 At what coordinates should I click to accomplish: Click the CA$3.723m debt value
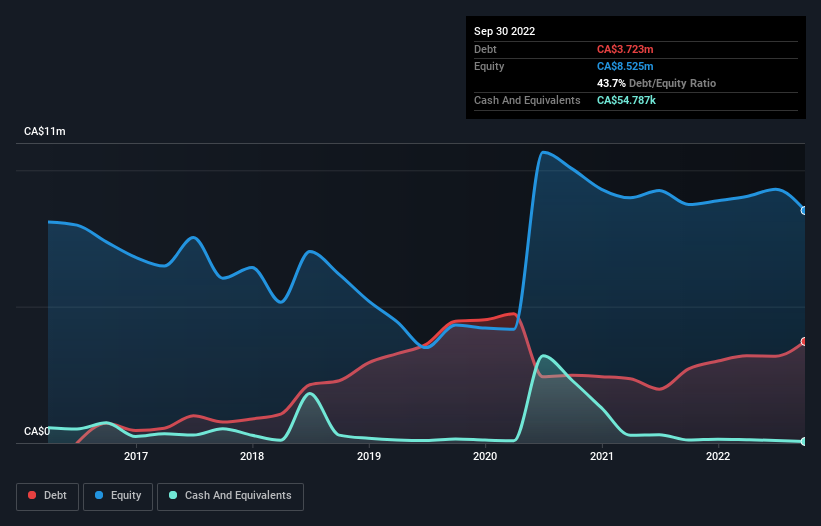click(x=625, y=49)
